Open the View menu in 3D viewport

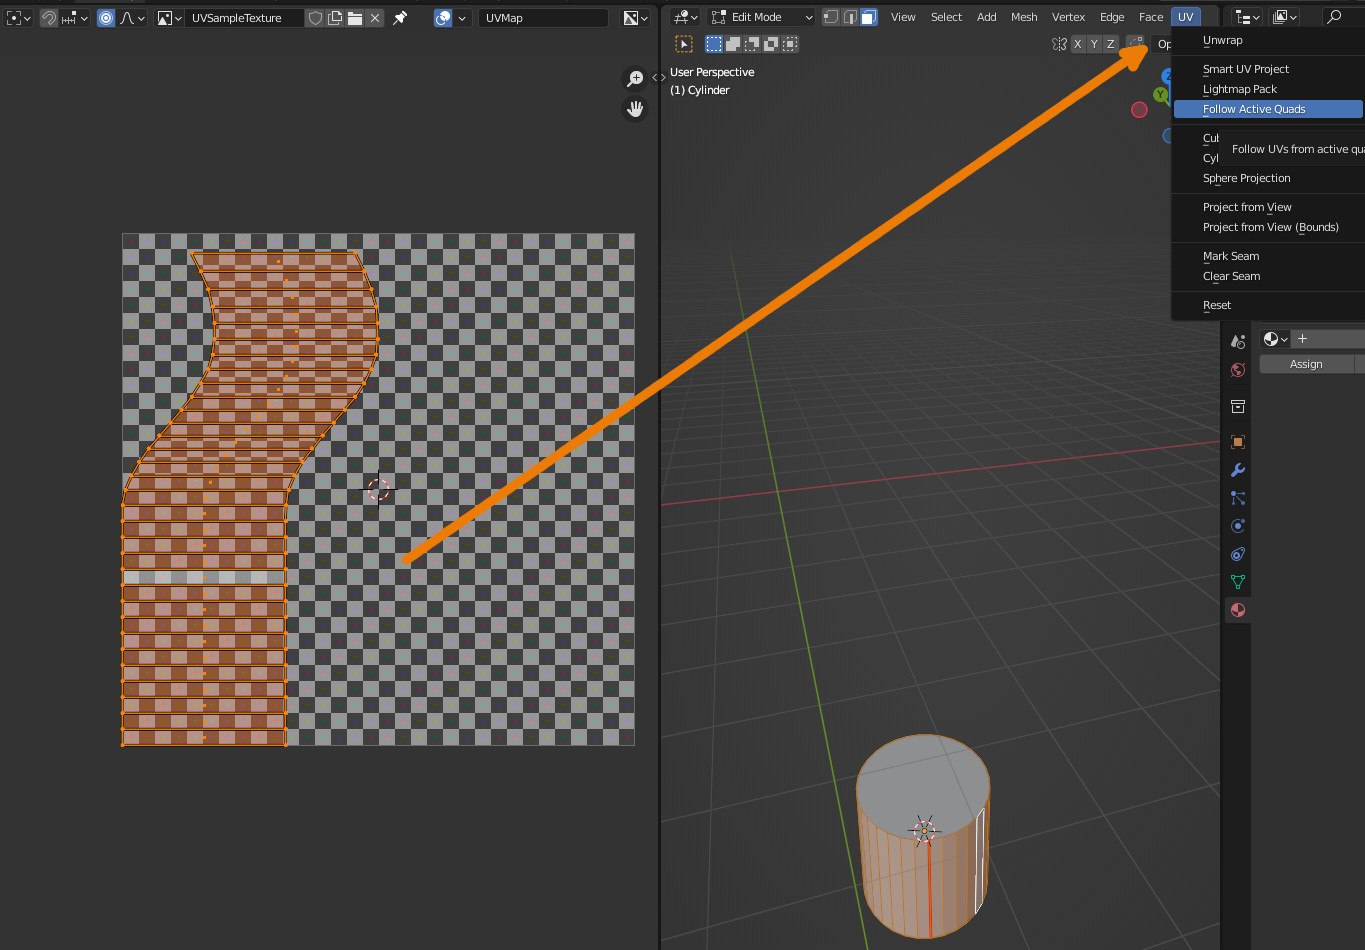(x=903, y=17)
